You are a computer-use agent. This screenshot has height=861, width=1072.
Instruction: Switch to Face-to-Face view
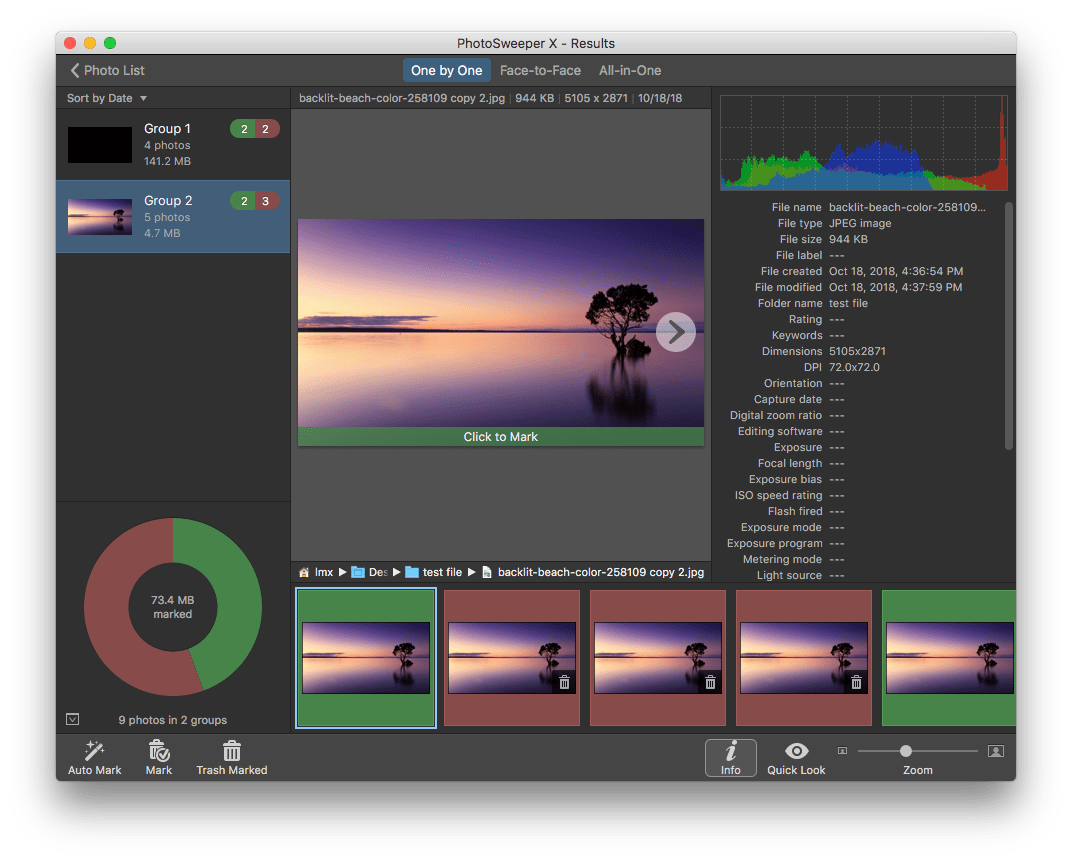tap(540, 70)
